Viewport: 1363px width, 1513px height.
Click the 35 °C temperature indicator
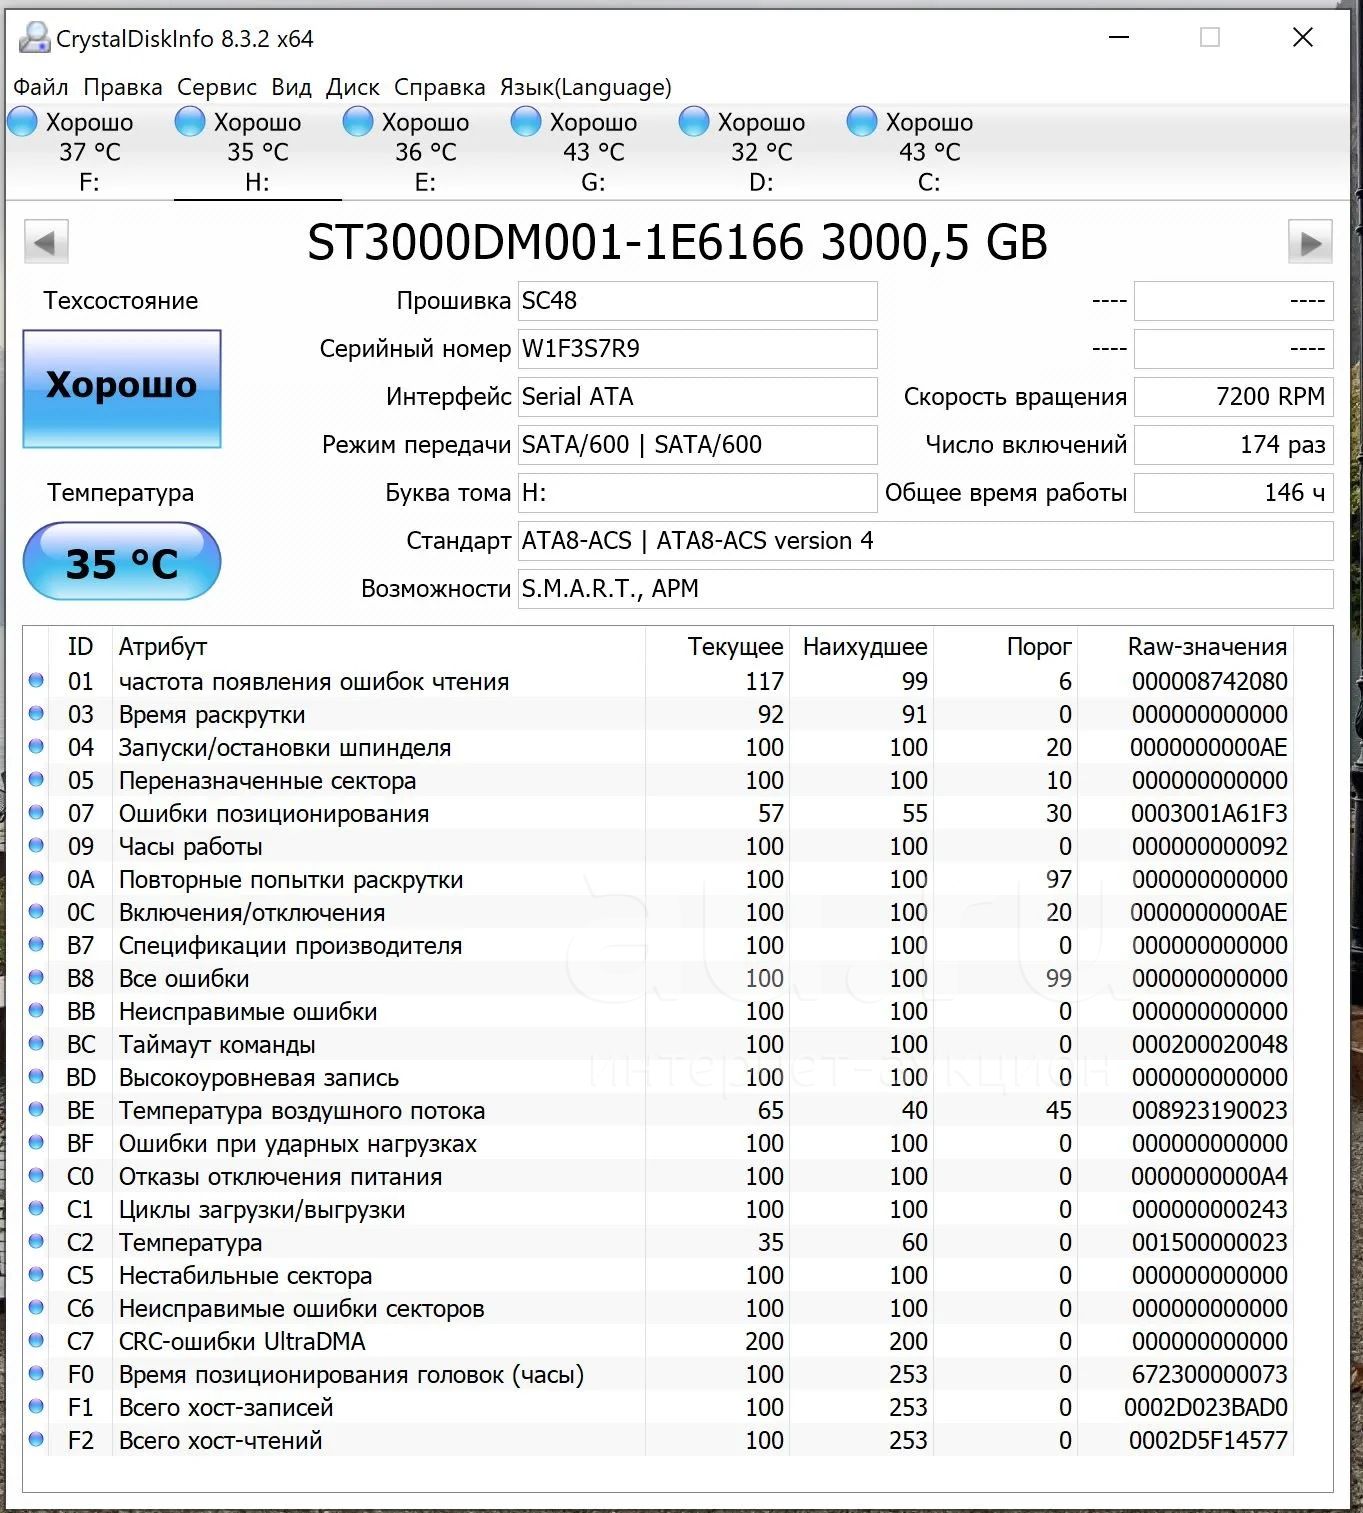pyautogui.click(x=122, y=562)
